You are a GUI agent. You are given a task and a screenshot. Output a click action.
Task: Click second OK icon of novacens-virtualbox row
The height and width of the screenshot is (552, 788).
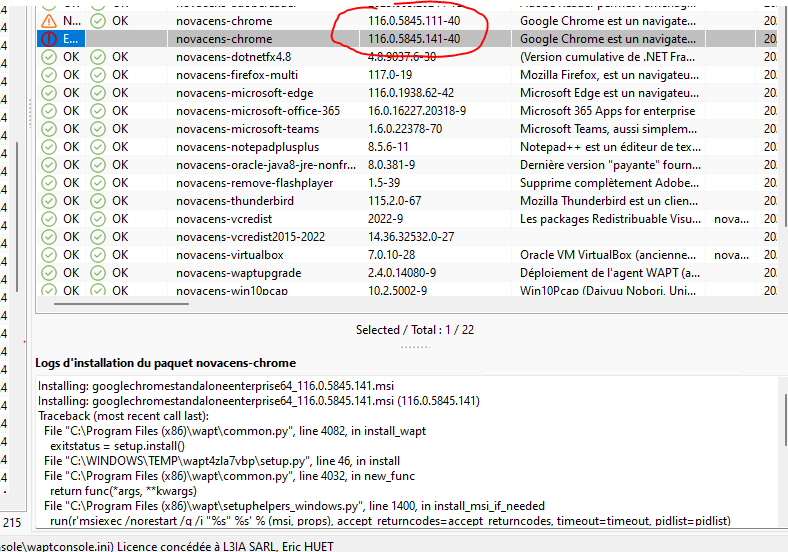pyautogui.click(x=98, y=255)
